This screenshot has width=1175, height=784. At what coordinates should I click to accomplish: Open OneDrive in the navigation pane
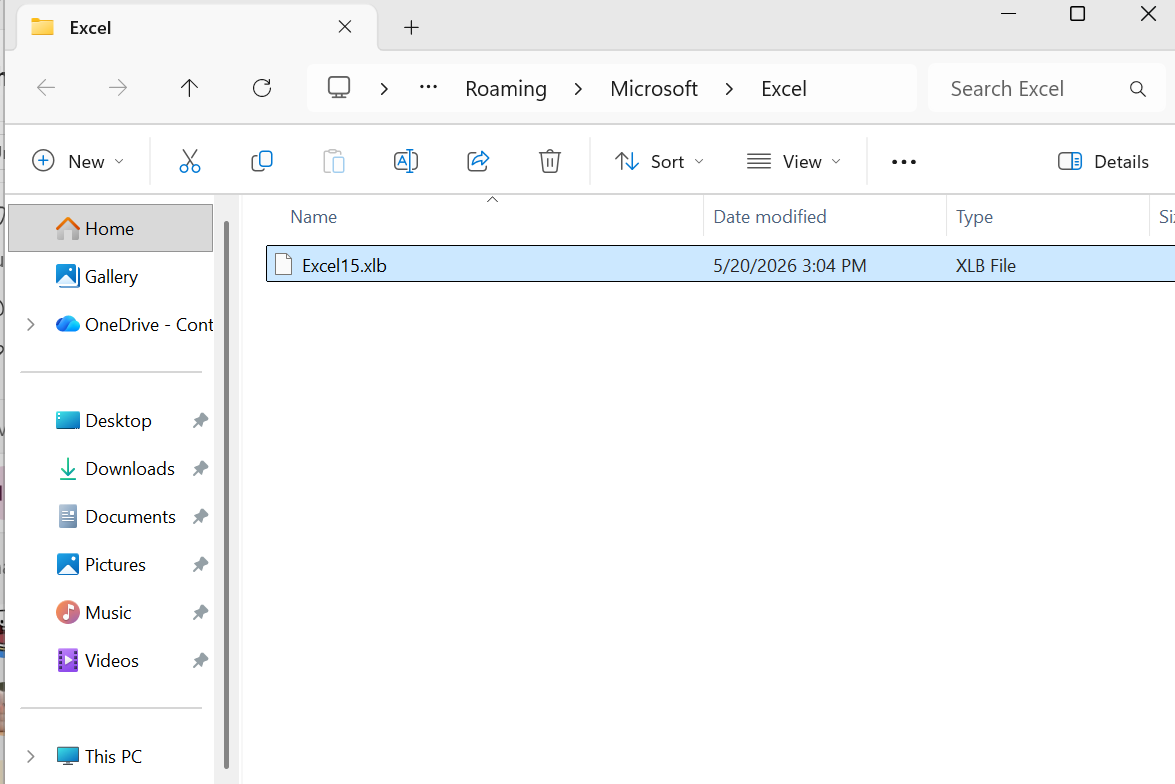[x=135, y=325]
